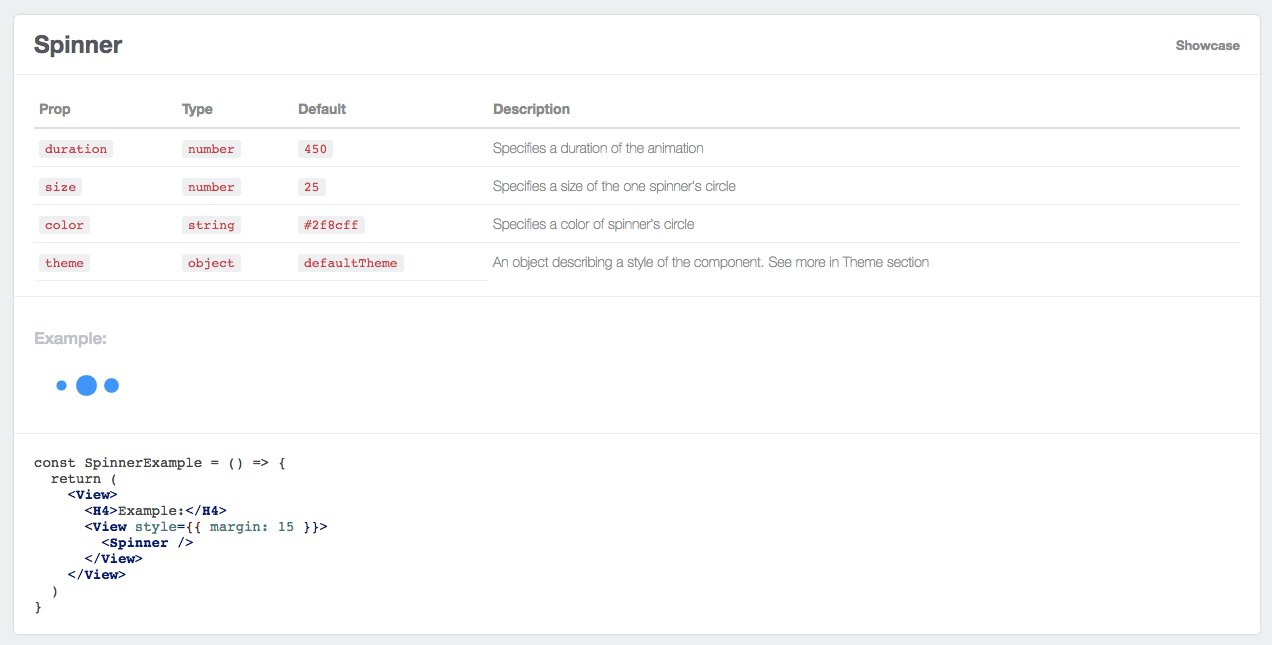Viewport: 1272px width, 645px height.
Task: Select the Description column header
Action: (x=531, y=109)
